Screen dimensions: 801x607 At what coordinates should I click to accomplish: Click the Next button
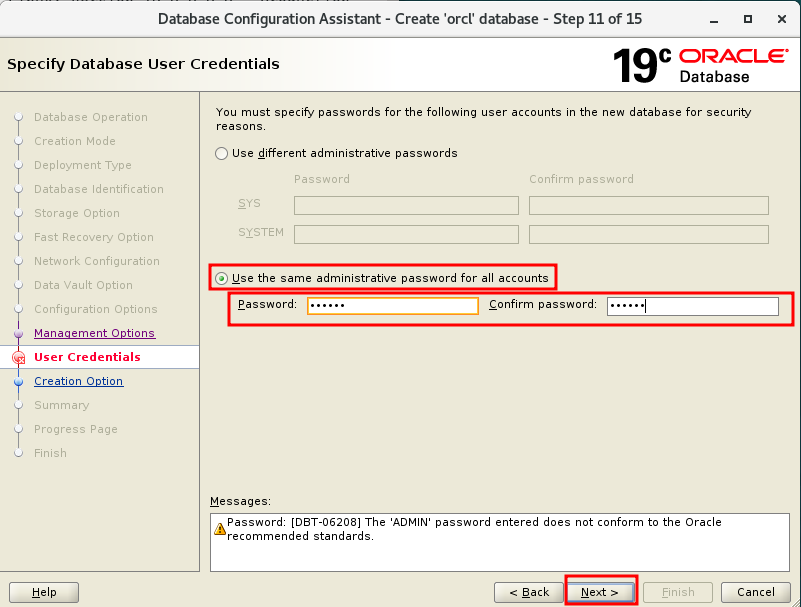coord(600,592)
